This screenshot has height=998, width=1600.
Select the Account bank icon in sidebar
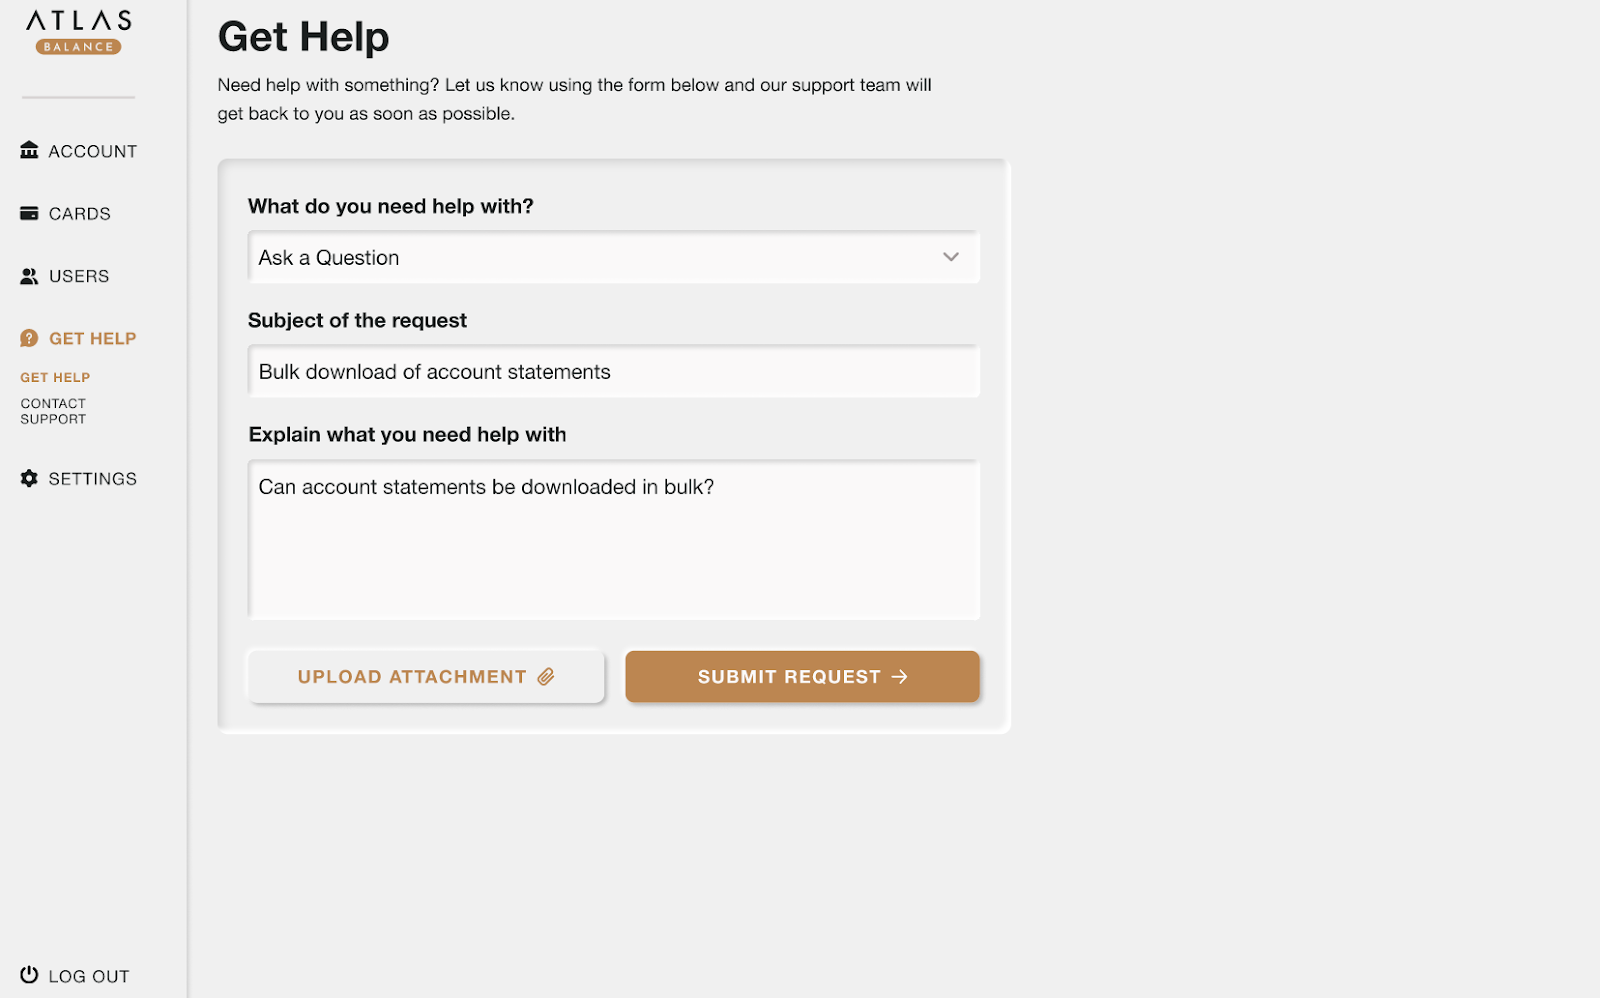[28, 150]
